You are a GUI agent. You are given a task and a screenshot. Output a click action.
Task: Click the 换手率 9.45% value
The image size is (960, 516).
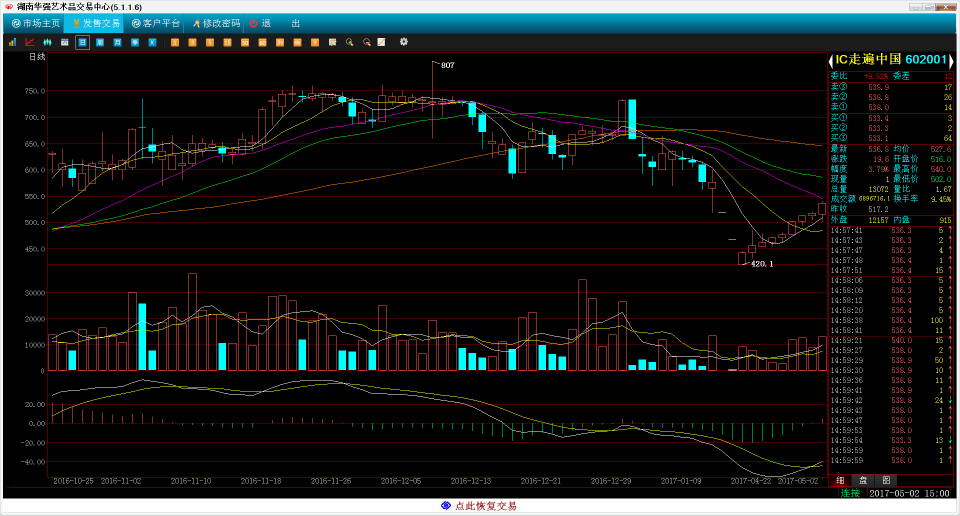pos(941,199)
